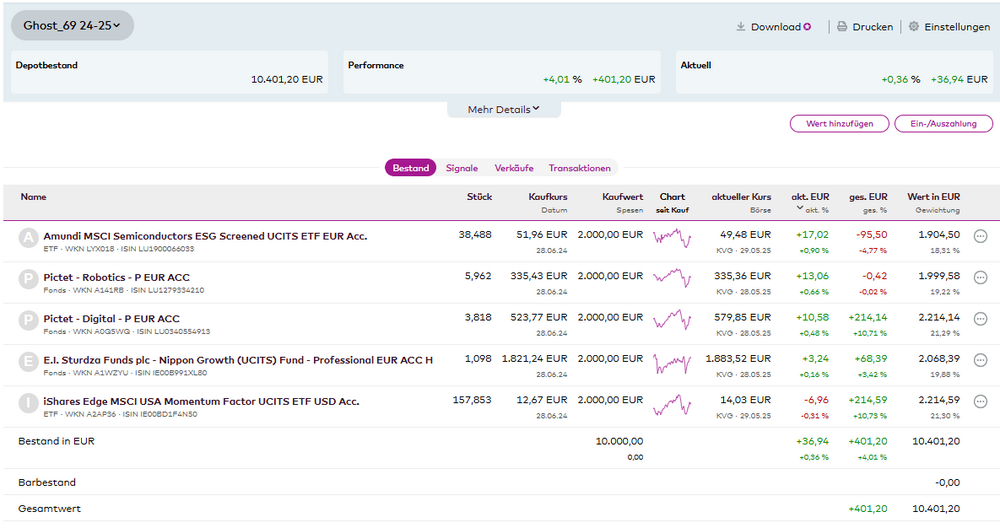Open Pictet - Digital - P EUR ACC fund
Image resolution: width=1000 pixels, height=528 pixels.
pos(111,319)
